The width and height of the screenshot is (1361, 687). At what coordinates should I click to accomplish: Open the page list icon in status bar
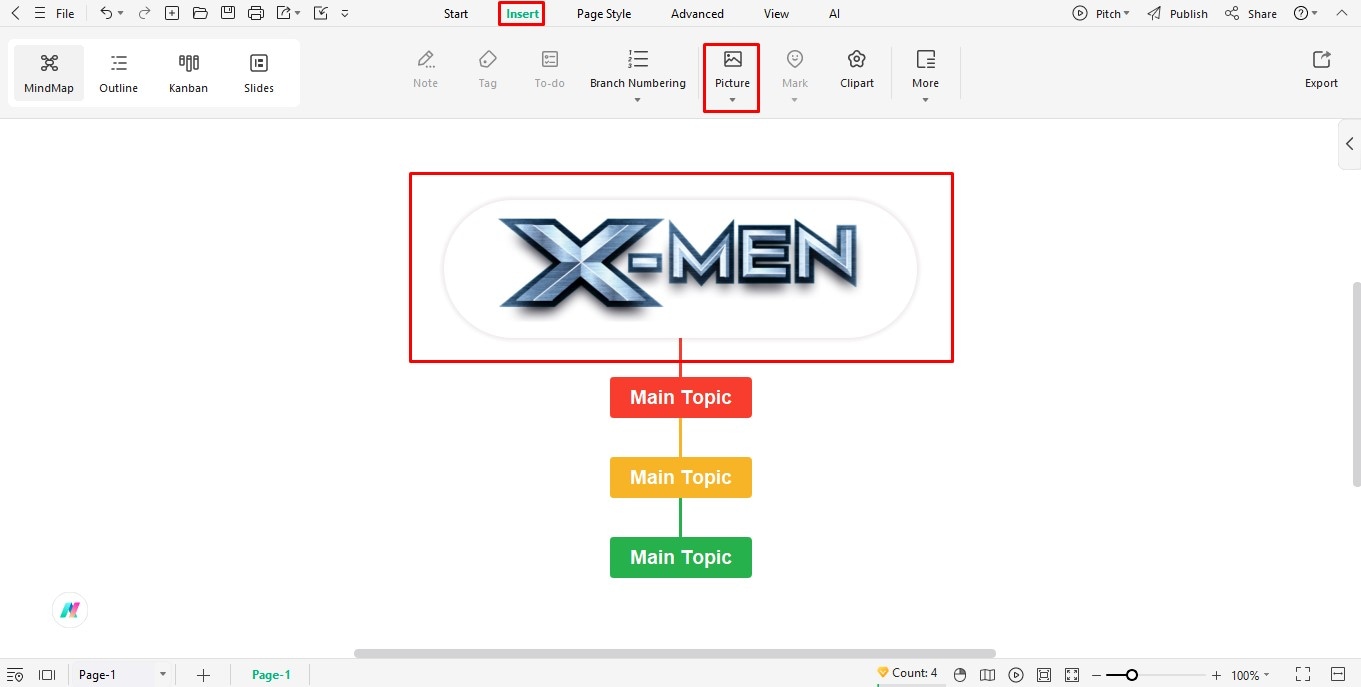pos(15,675)
